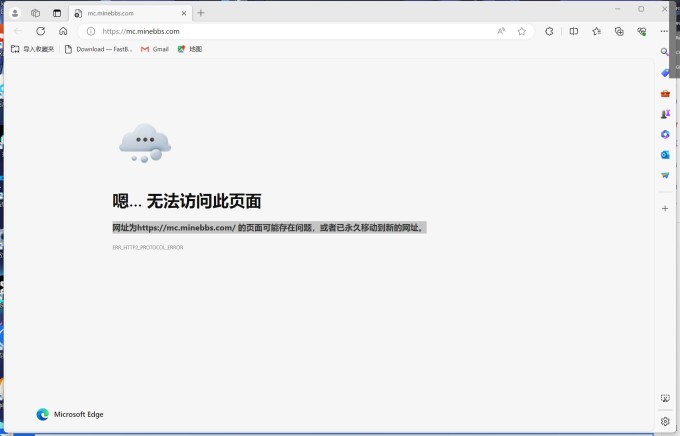Open the Collections icon
This screenshot has width=680, height=436.
(619, 31)
